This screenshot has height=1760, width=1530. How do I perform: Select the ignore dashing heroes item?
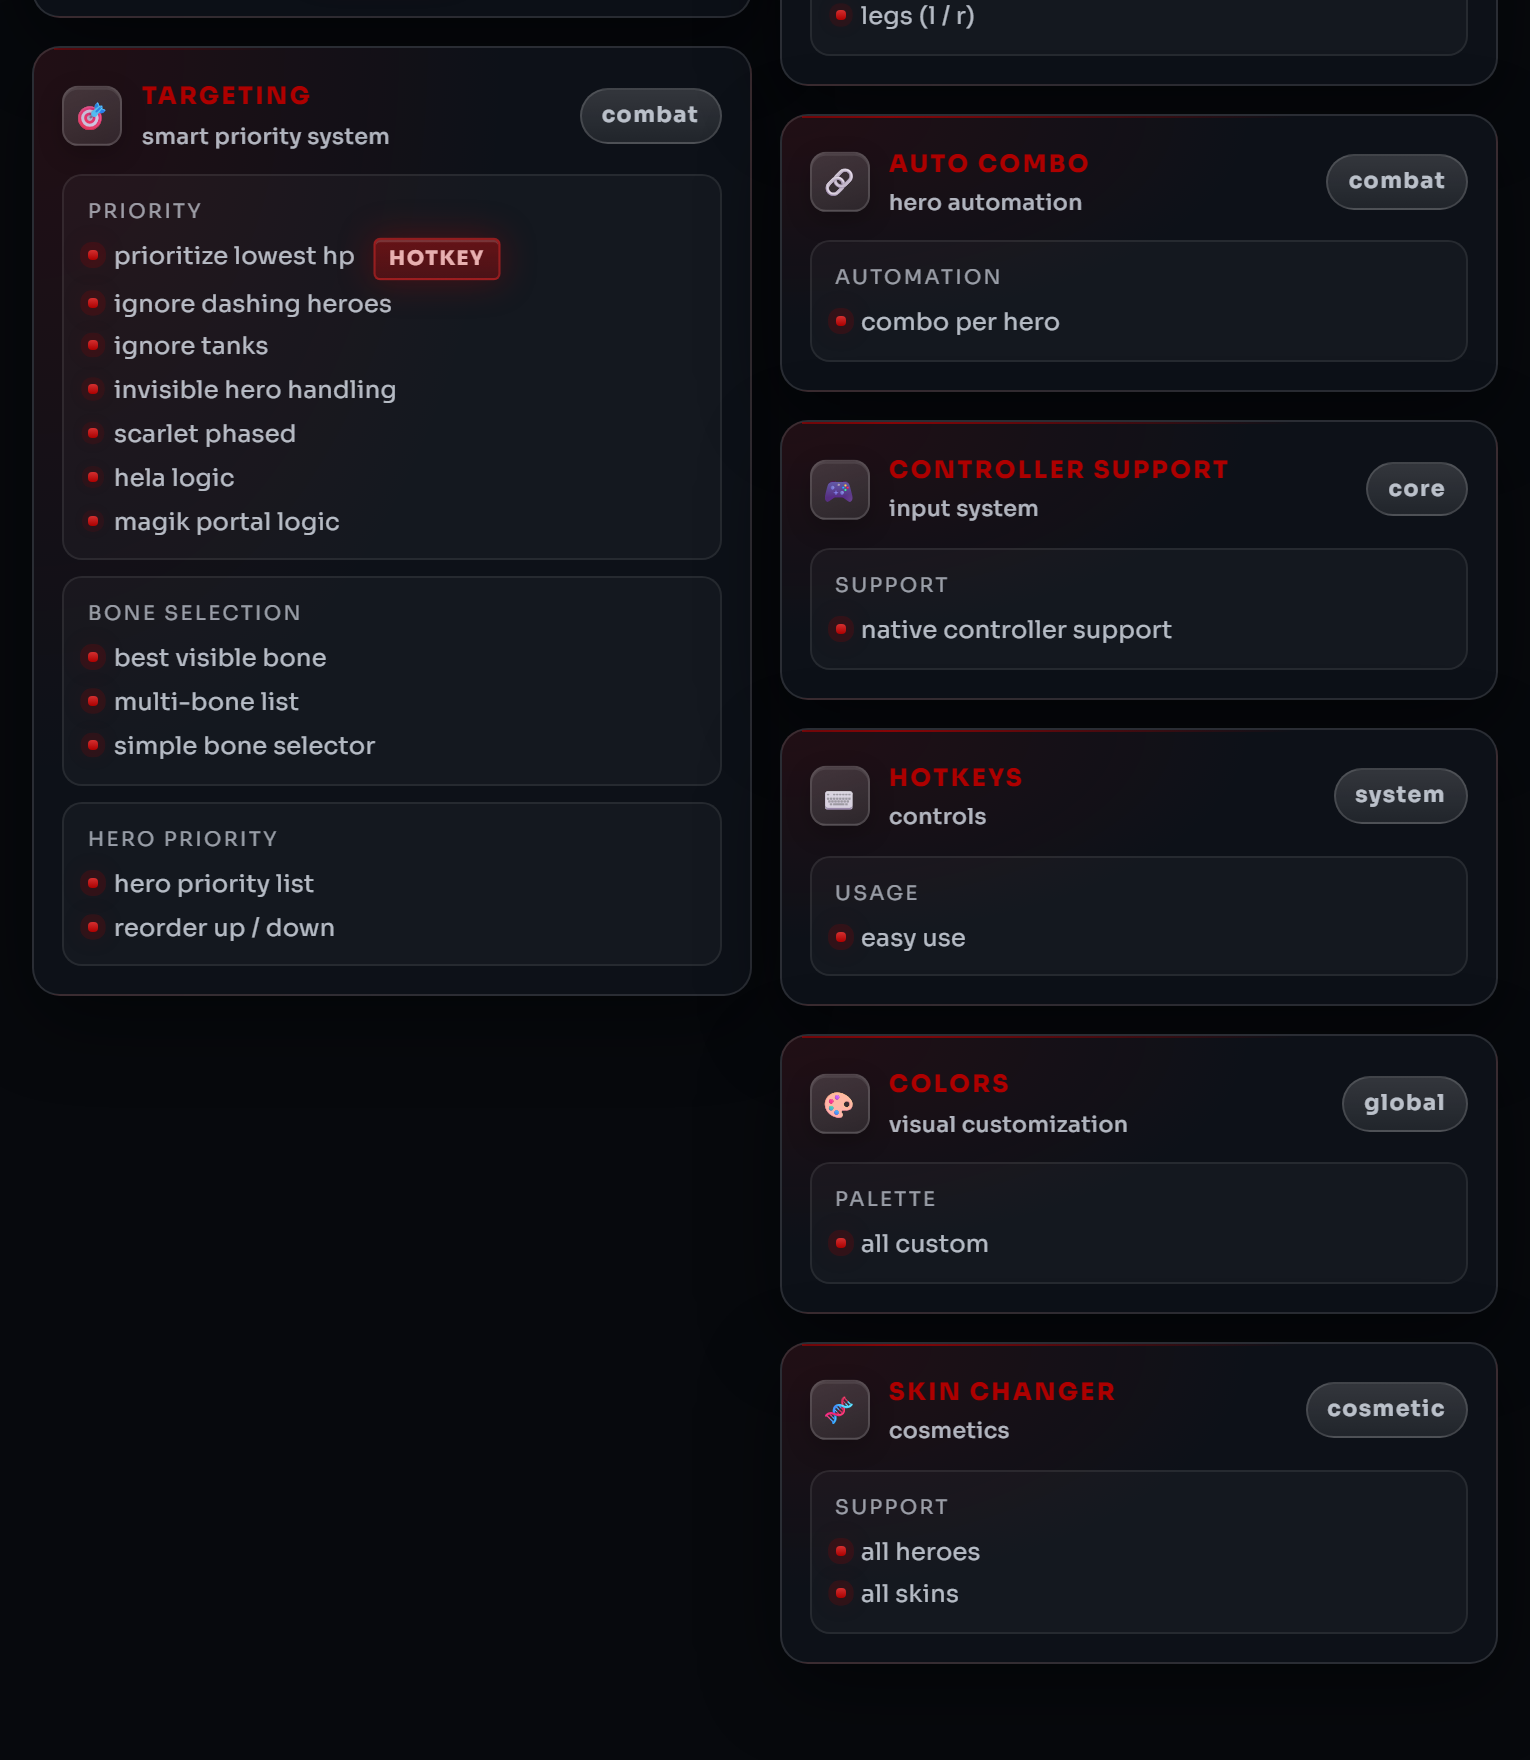(x=252, y=304)
